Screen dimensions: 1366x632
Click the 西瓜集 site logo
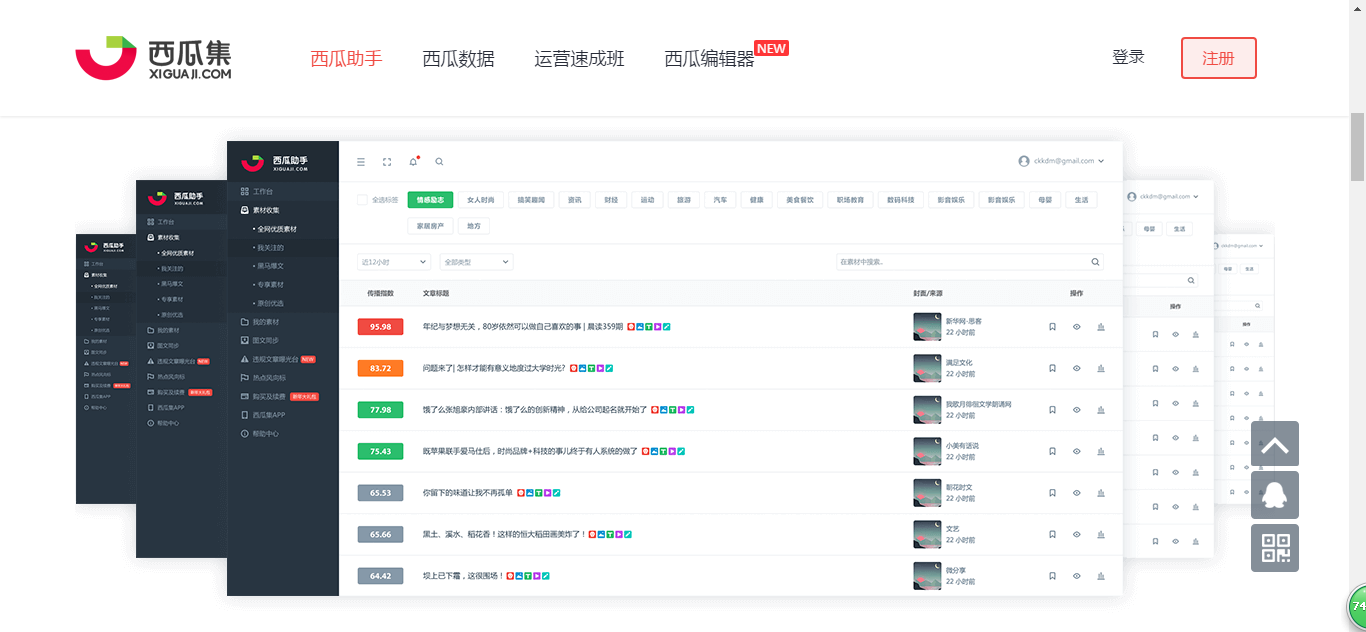coord(154,58)
